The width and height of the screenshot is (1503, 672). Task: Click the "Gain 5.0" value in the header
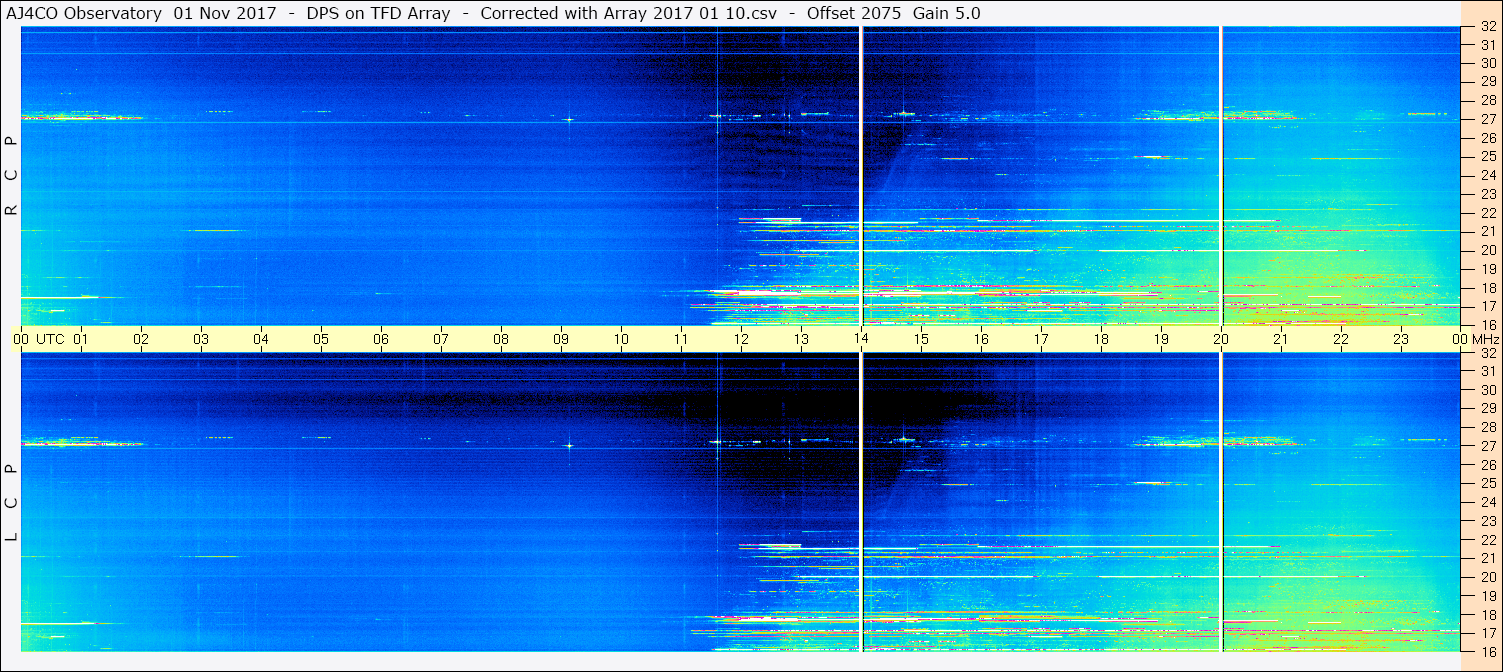tap(947, 13)
